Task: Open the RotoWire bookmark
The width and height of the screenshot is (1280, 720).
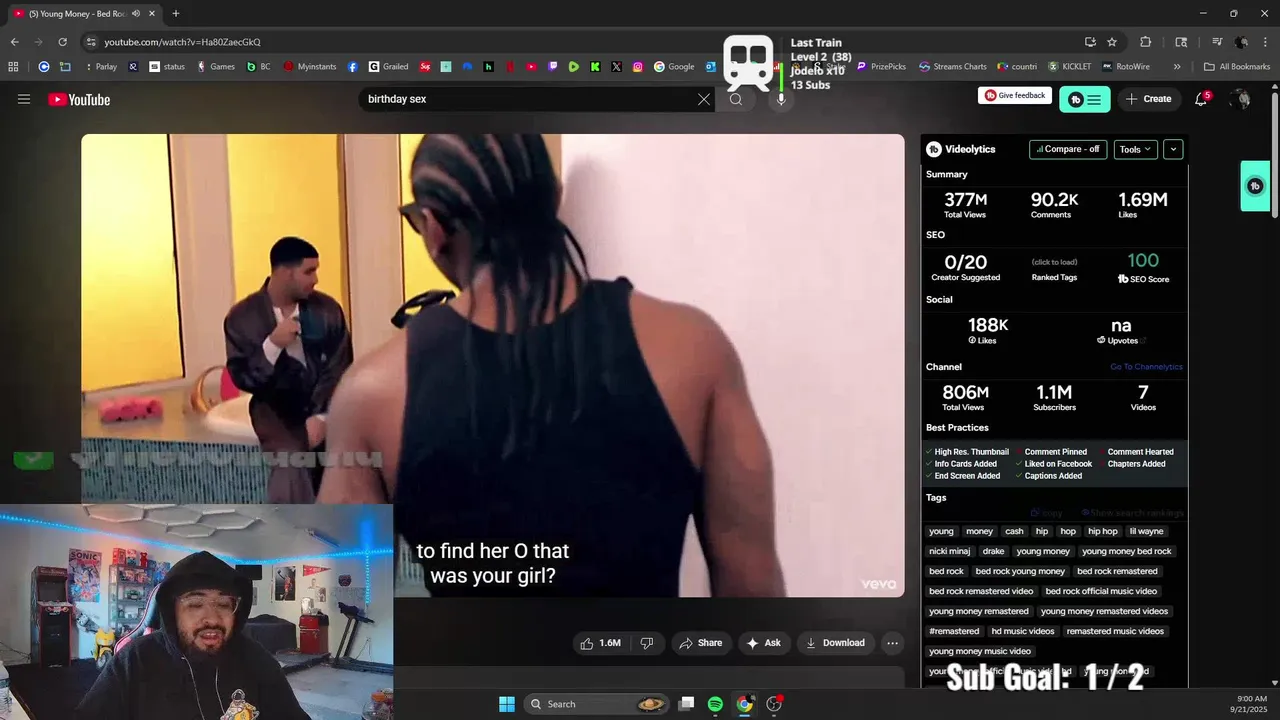Action: click(x=1127, y=67)
